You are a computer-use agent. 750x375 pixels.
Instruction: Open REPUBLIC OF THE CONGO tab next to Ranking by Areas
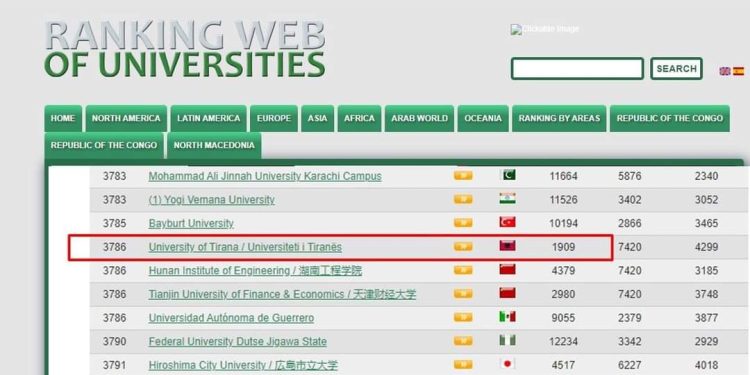pos(670,118)
